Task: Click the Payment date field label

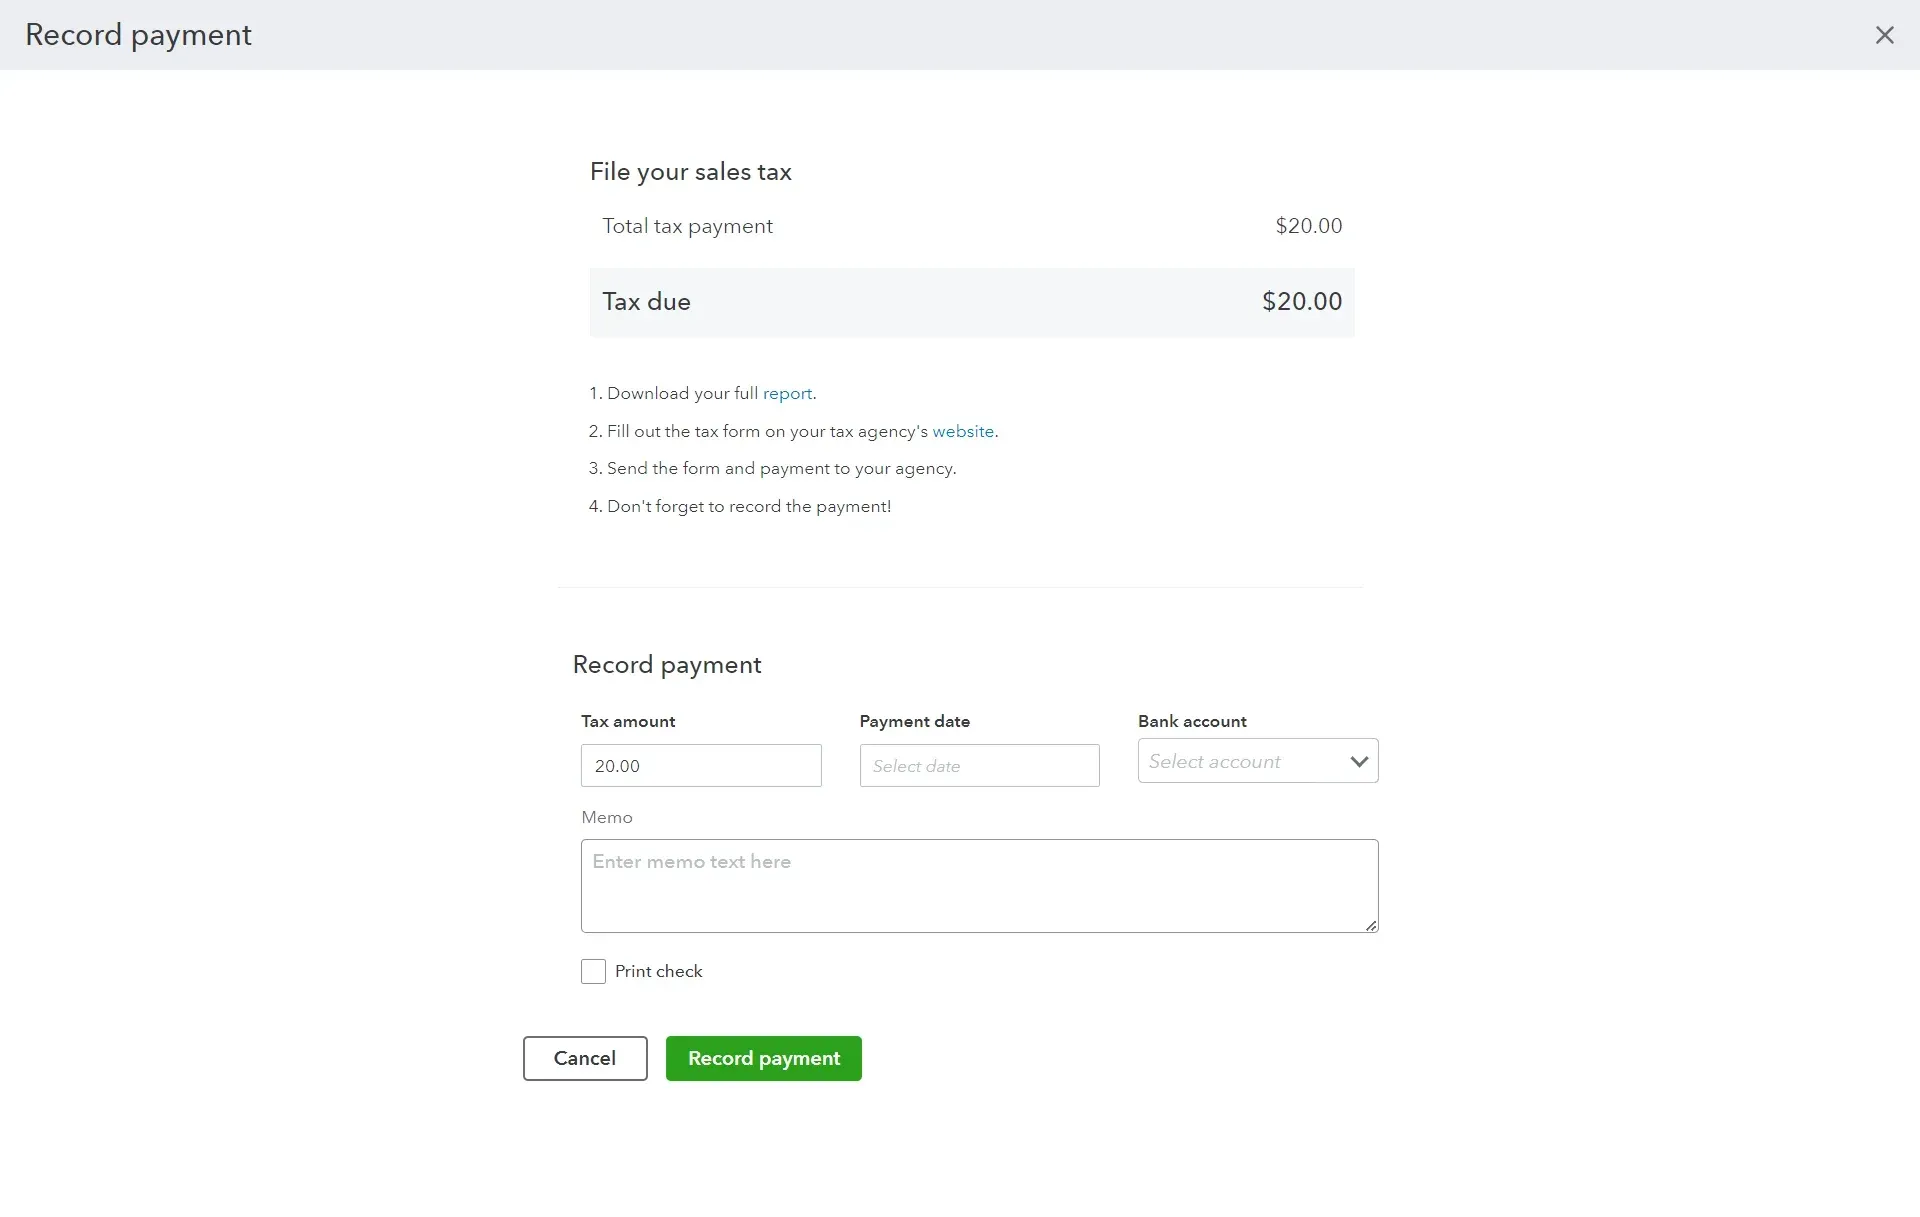Action: tap(914, 721)
